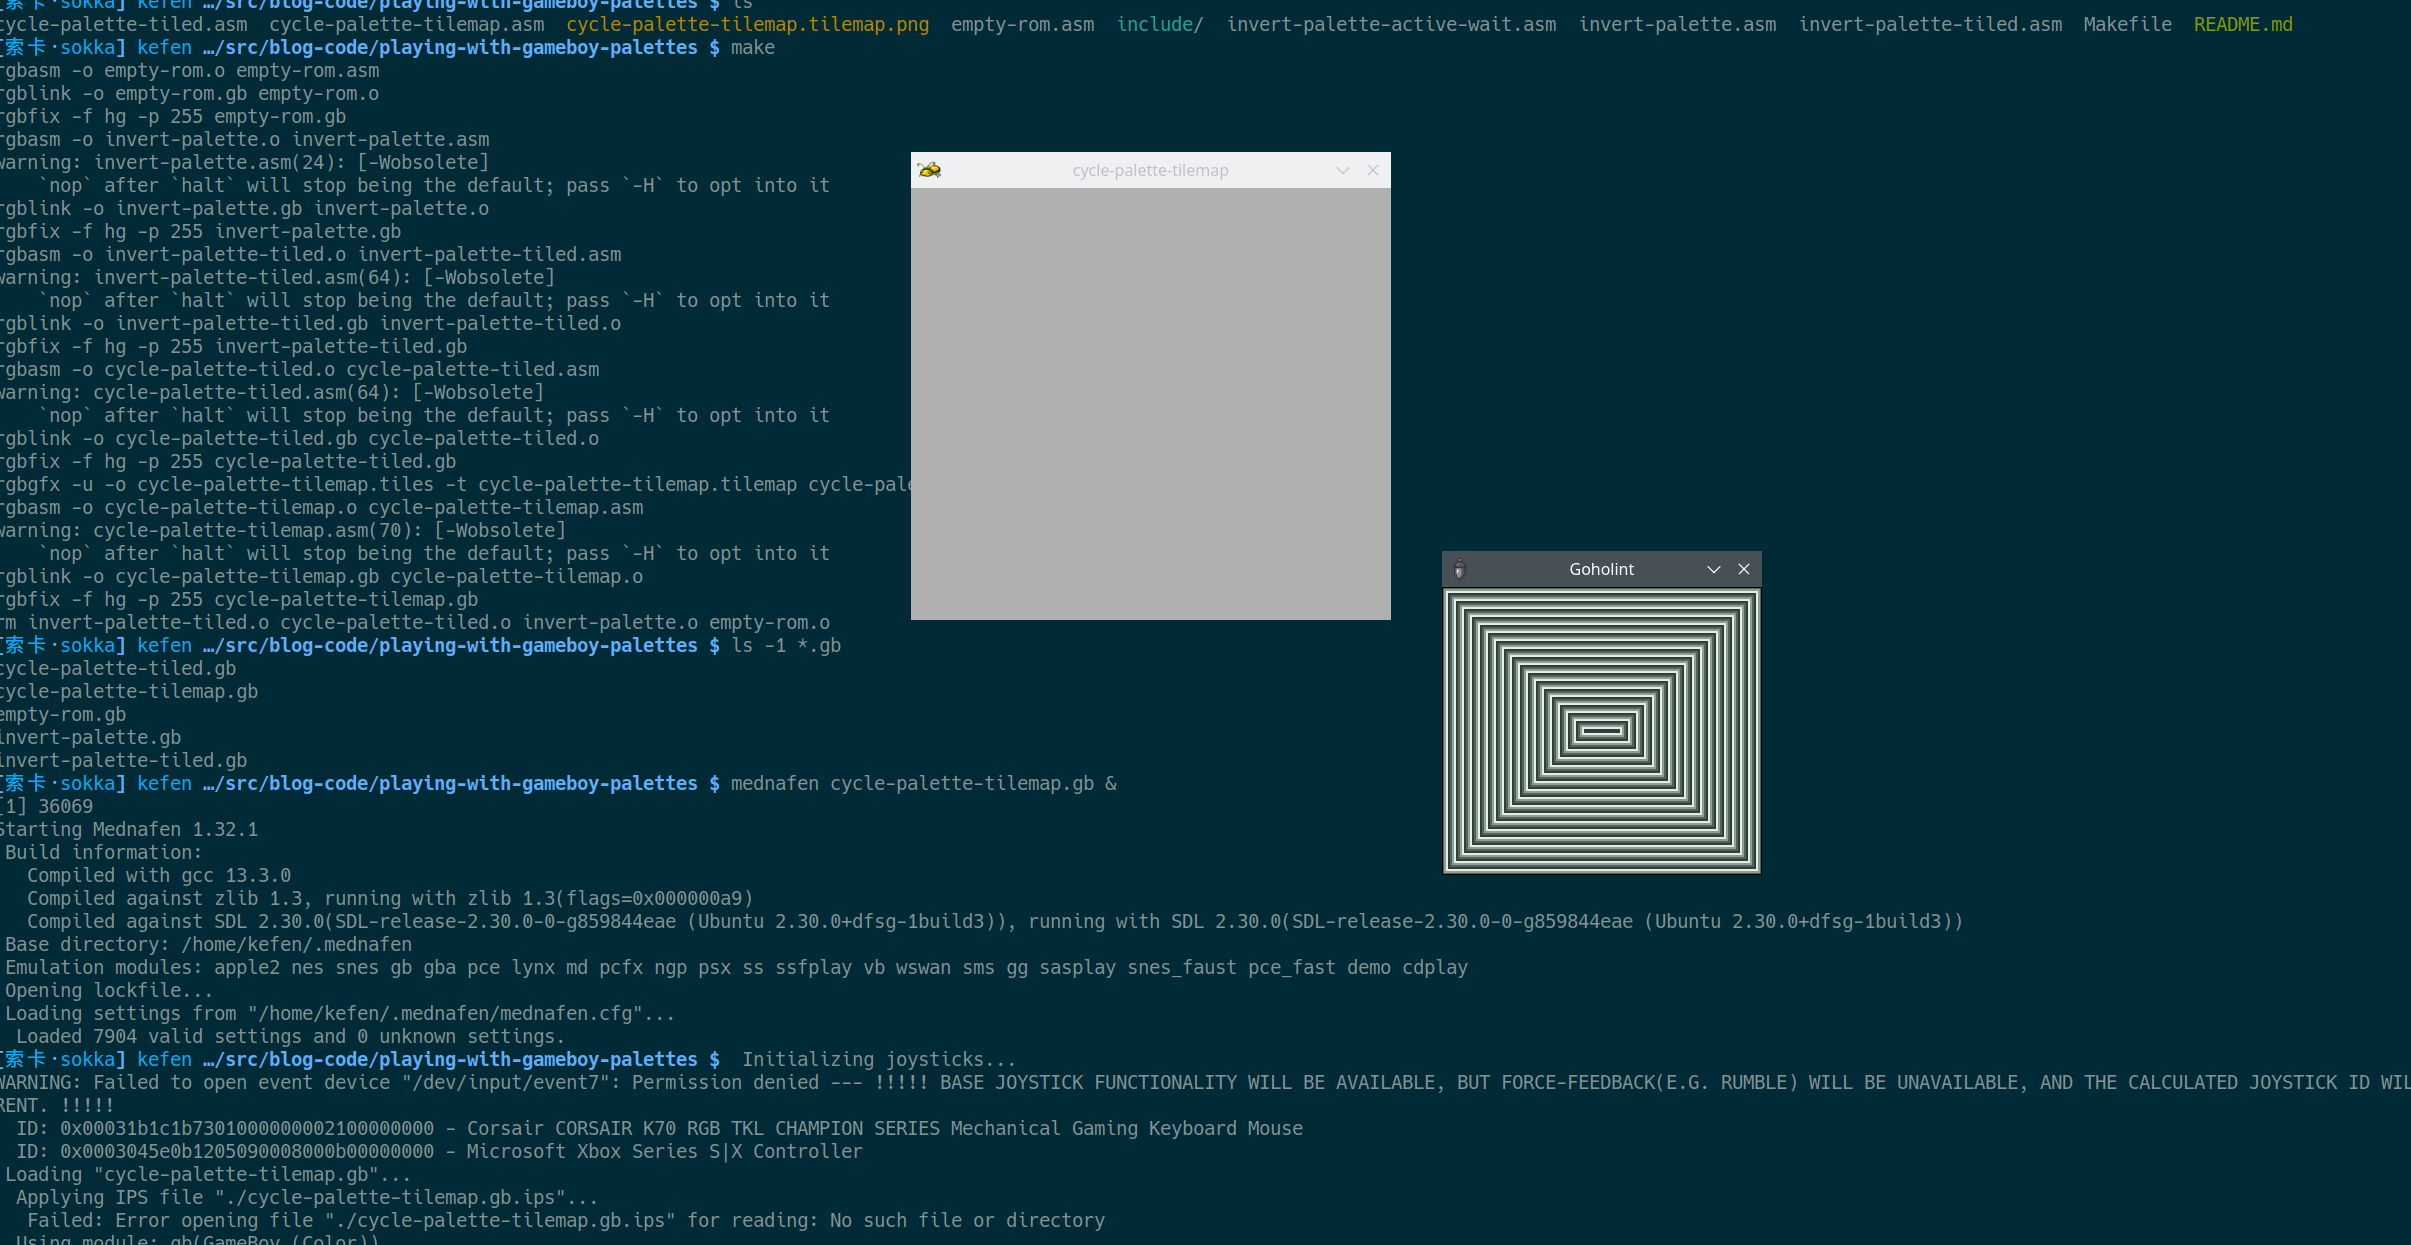Expand the cycle-palette-tilemap window menu chevron
Screen dimensions: 2411x1245
pos(1343,170)
